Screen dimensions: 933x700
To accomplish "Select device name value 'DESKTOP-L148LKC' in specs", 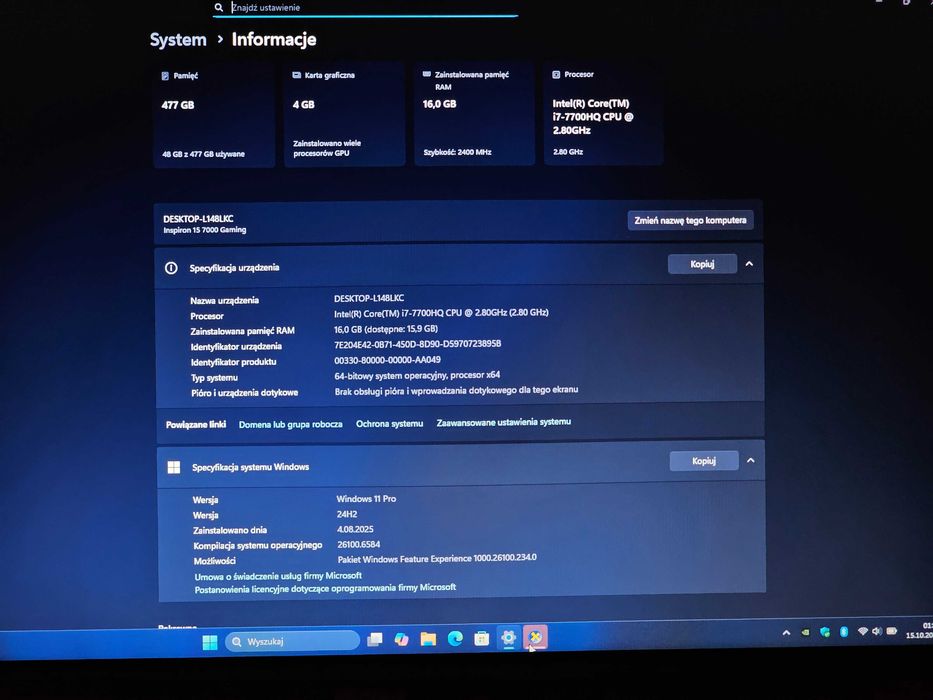I will [369, 298].
